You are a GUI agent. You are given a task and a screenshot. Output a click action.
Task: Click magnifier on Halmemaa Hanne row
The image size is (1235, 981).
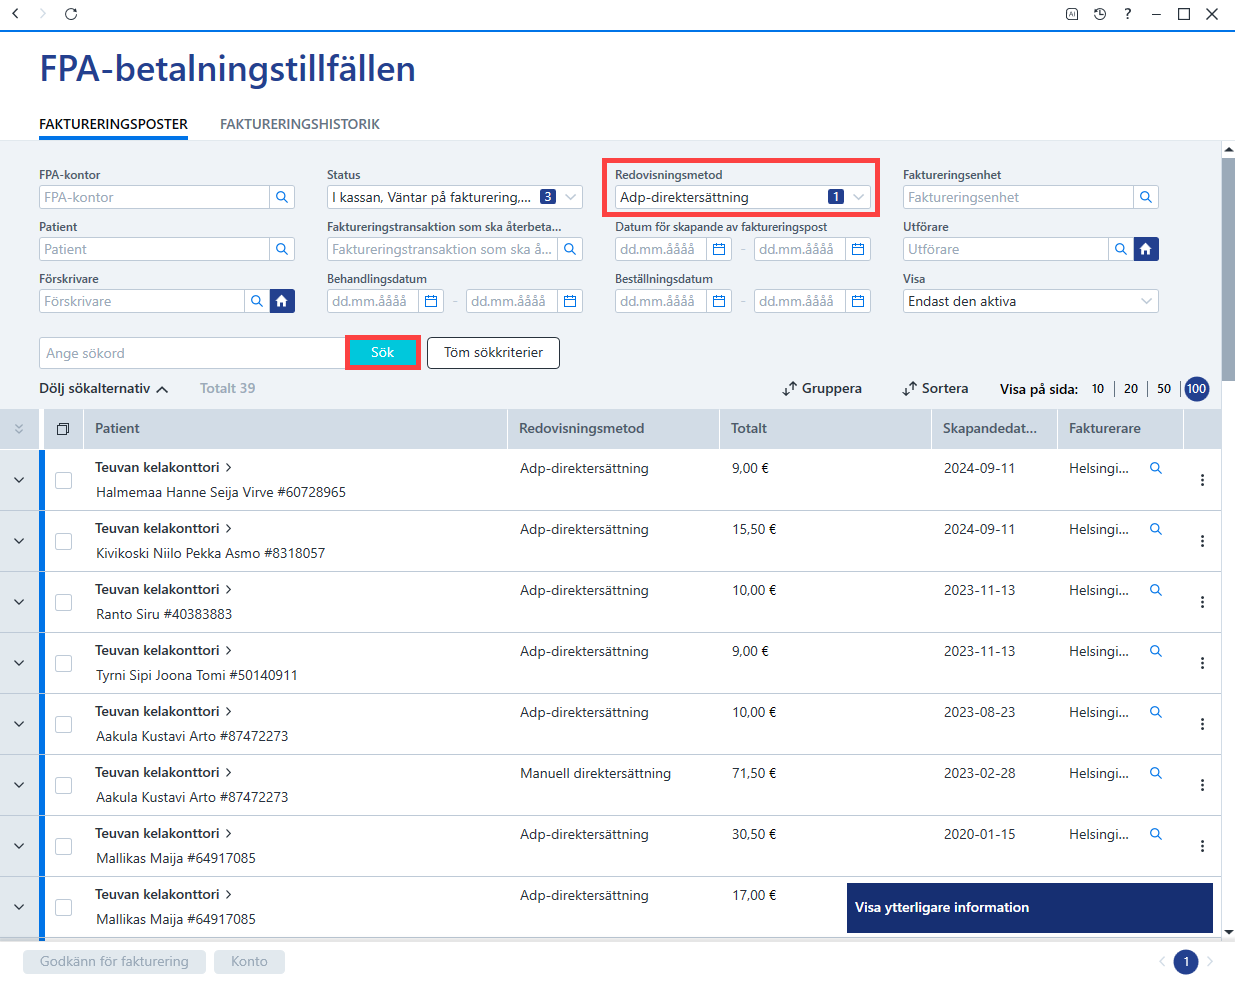1156,468
